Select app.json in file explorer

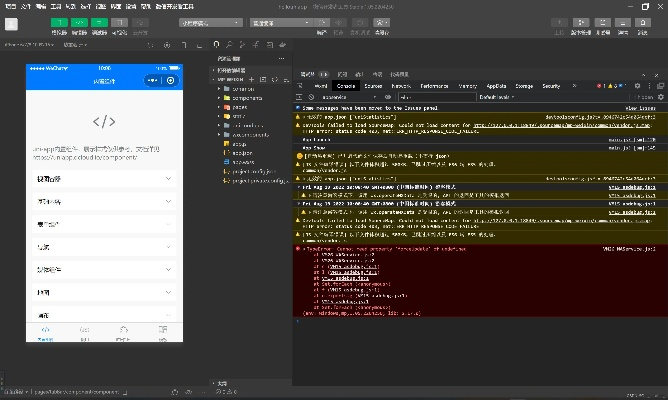(241, 153)
